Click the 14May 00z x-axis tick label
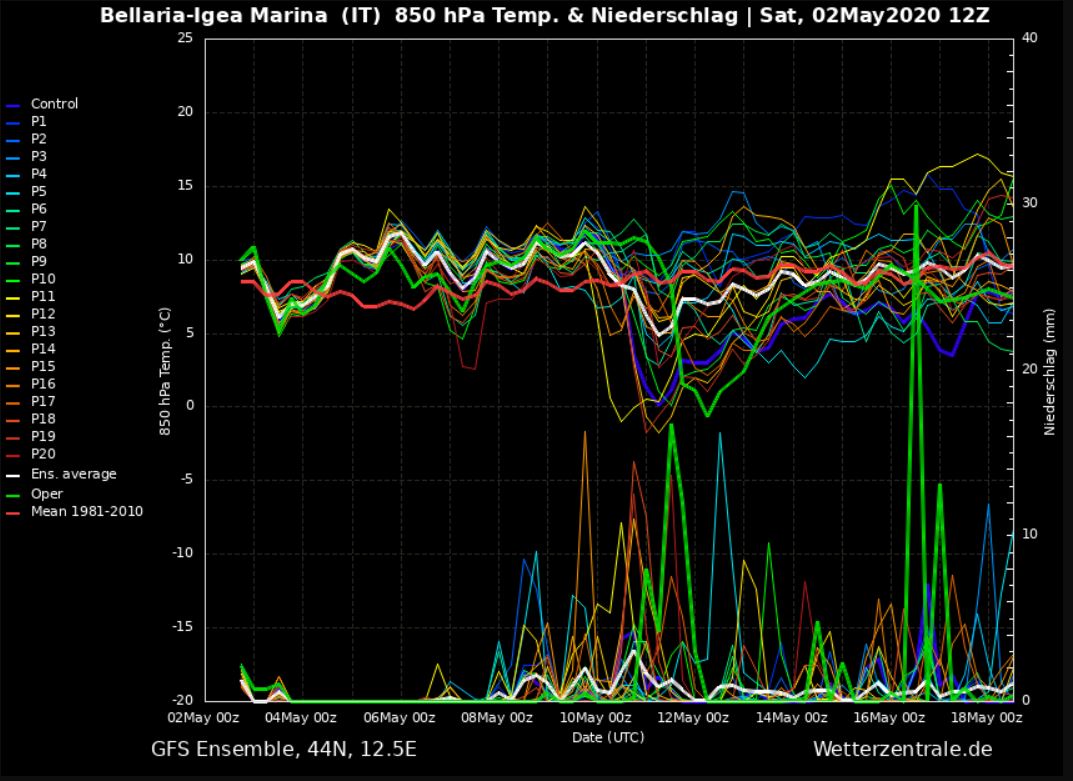Image resolution: width=1073 pixels, height=781 pixels. pos(791,718)
